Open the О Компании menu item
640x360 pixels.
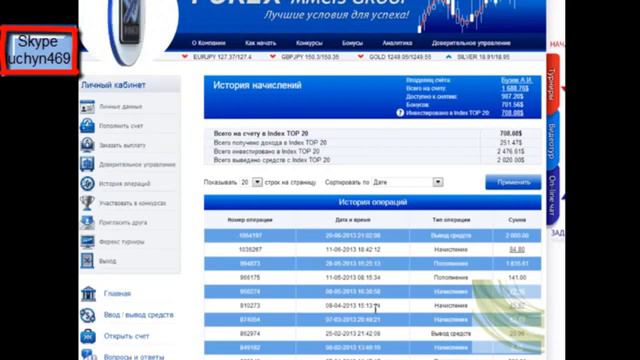(209, 43)
